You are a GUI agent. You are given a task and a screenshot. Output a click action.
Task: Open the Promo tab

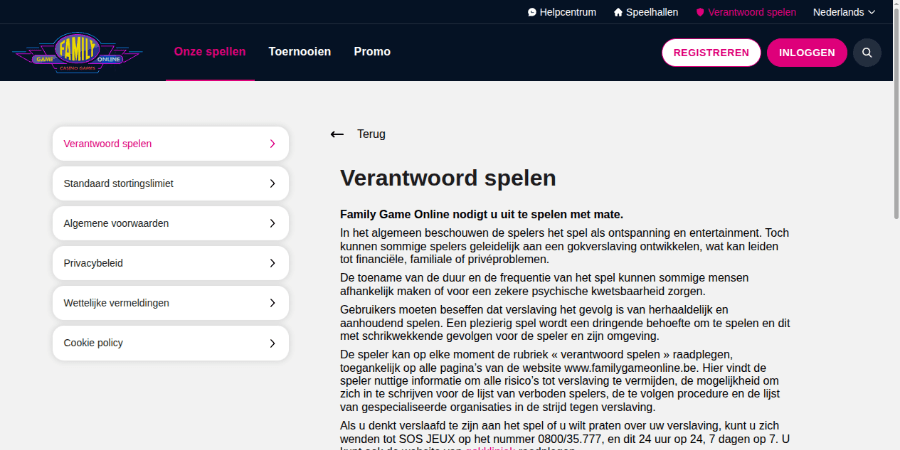click(x=372, y=52)
